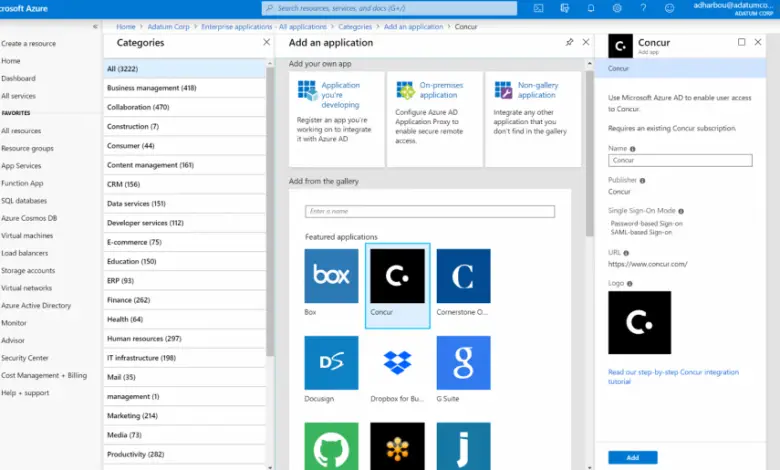Click the Add button in Concur blade
The width and height of the screenshot is (780, 470).
[632, 458]
